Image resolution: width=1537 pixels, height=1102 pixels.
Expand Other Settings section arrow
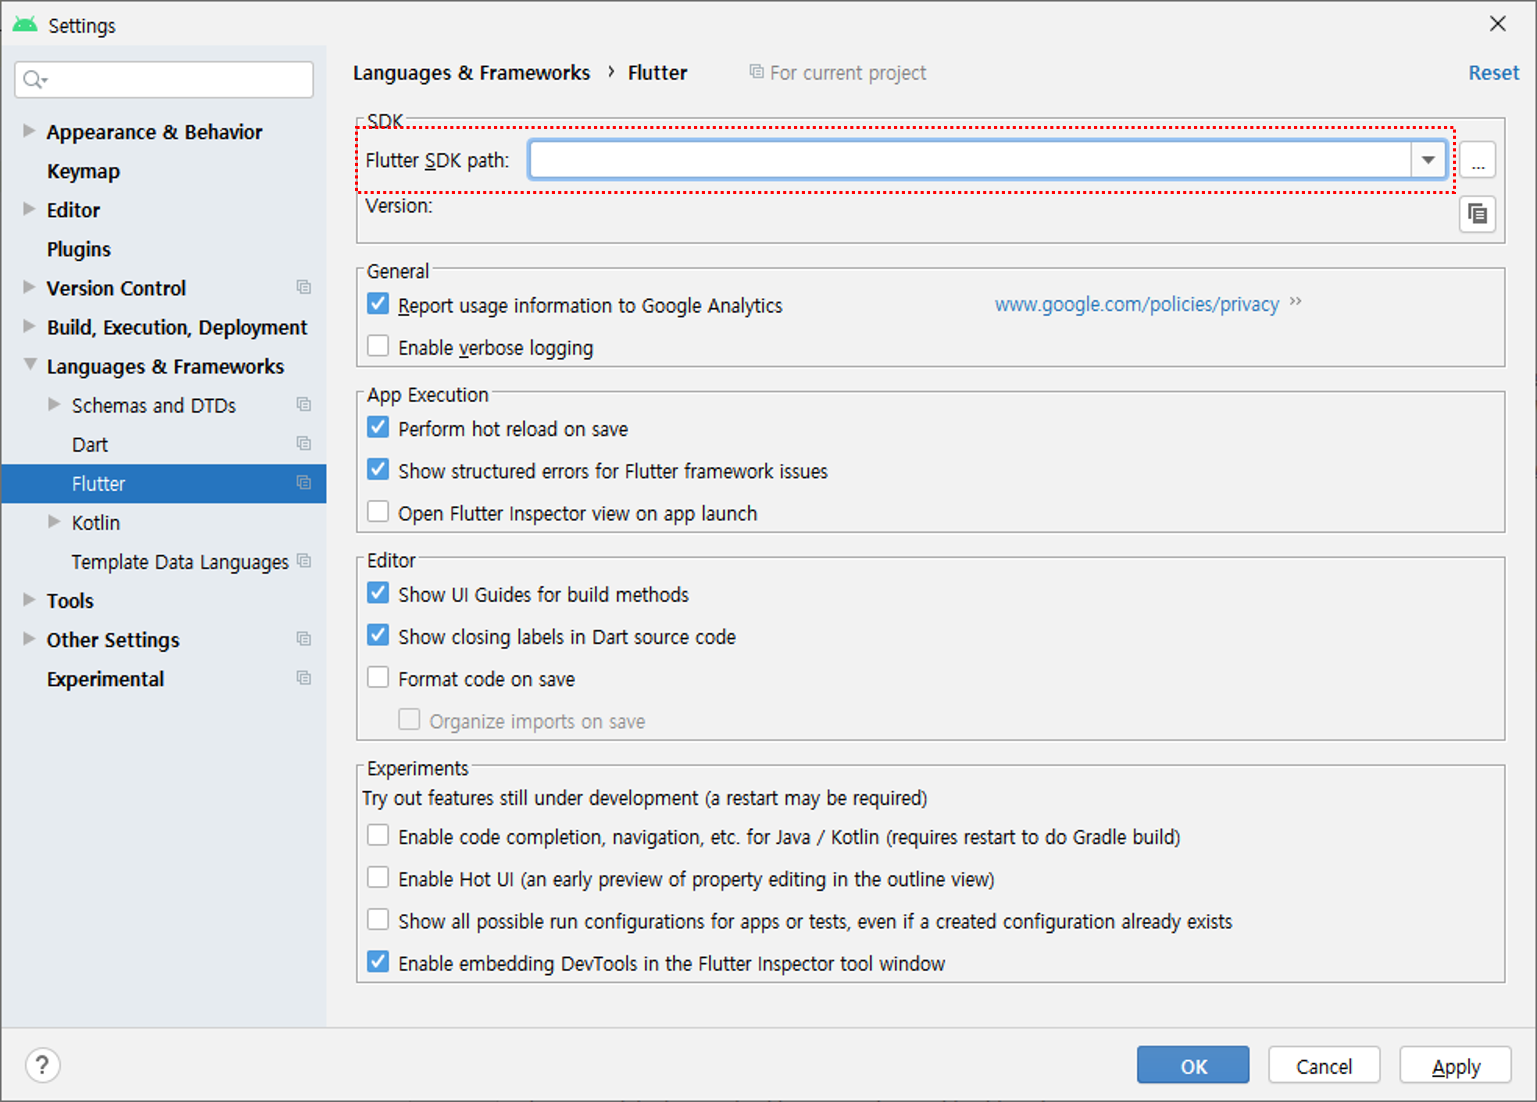[x=29, y=639]
